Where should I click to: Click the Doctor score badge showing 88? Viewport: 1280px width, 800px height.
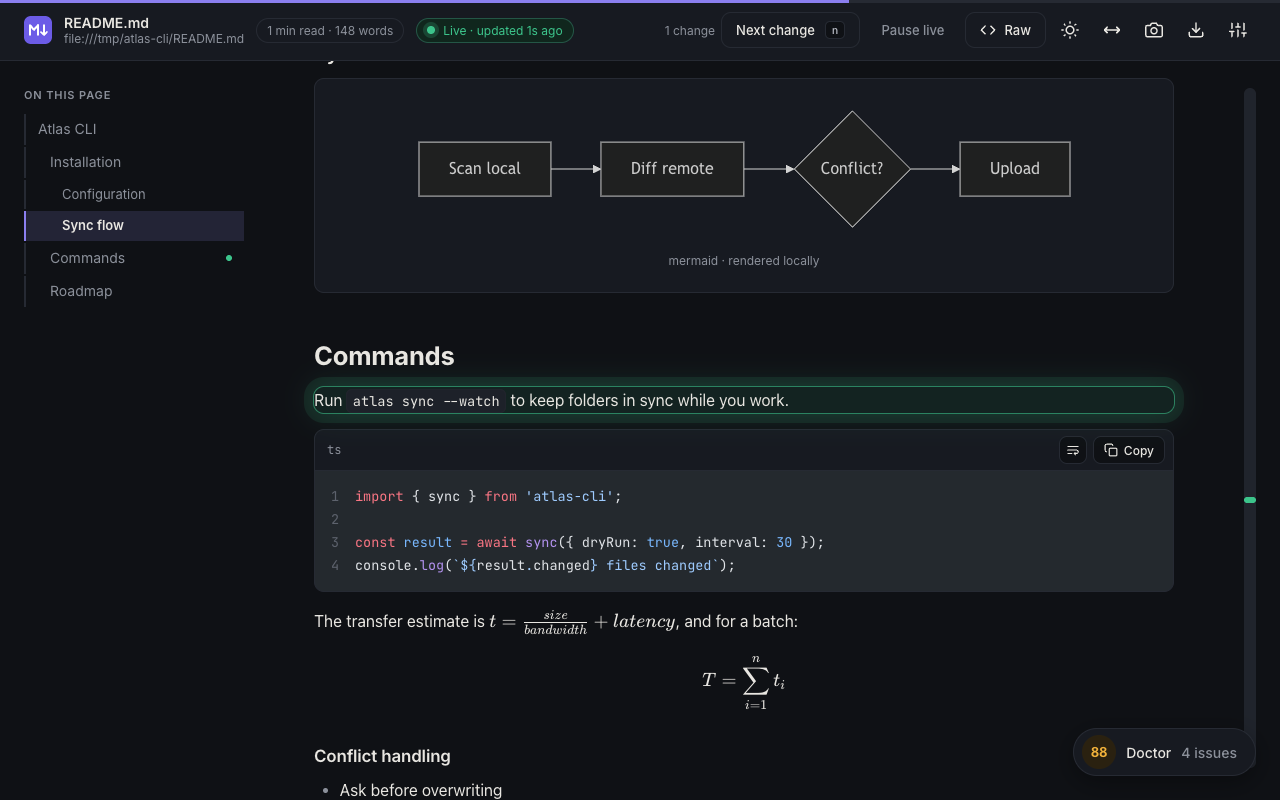(1099, 753)
